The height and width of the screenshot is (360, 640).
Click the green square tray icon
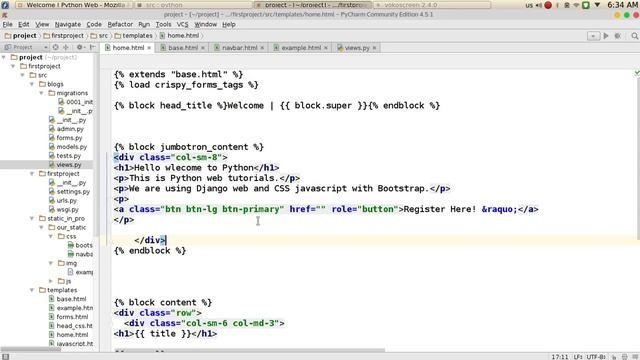tap(586, 5)
